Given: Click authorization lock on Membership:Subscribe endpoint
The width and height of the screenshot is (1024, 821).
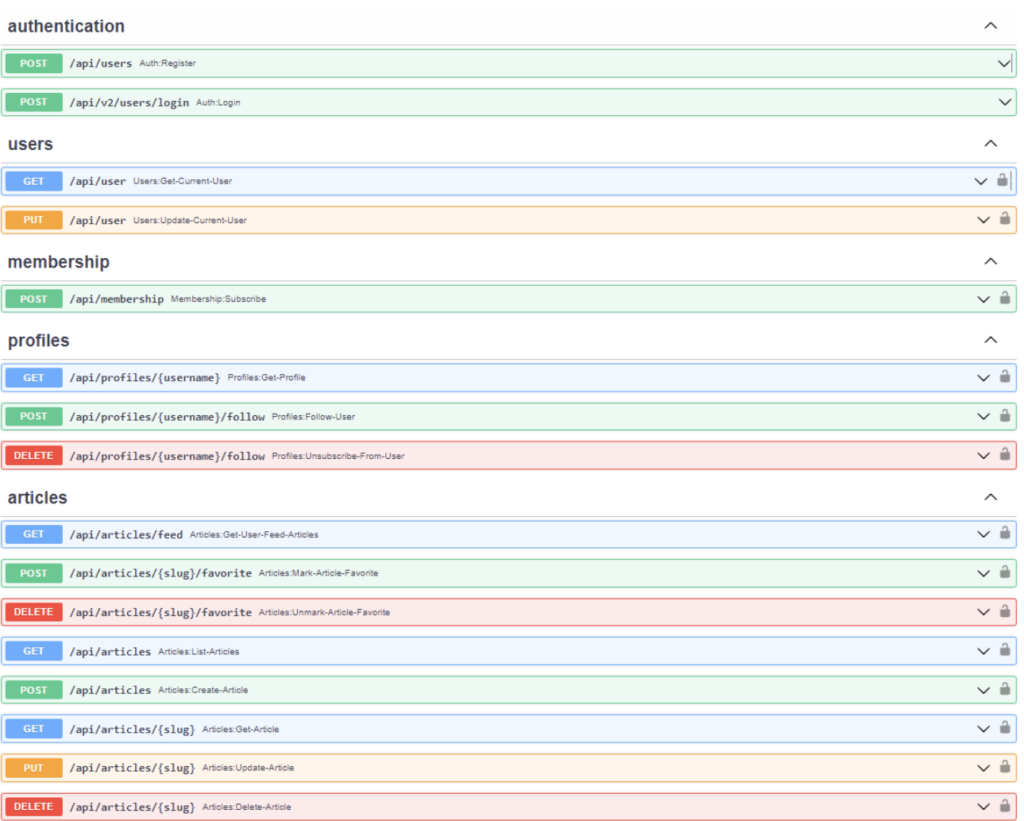Looking at the screenshot, I should point(1005,298).
